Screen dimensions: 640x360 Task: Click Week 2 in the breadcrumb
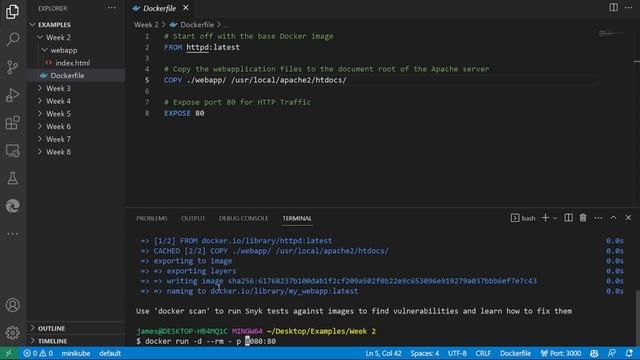tap(146, 24)
